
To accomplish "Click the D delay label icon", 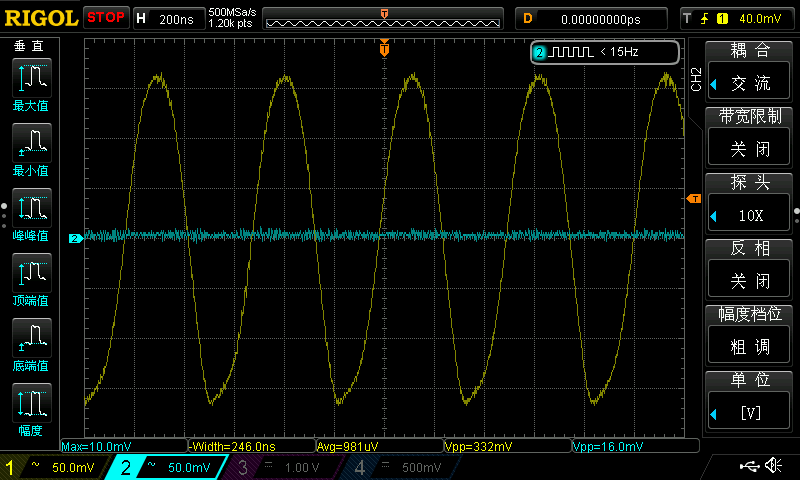I will coord(528,19).
